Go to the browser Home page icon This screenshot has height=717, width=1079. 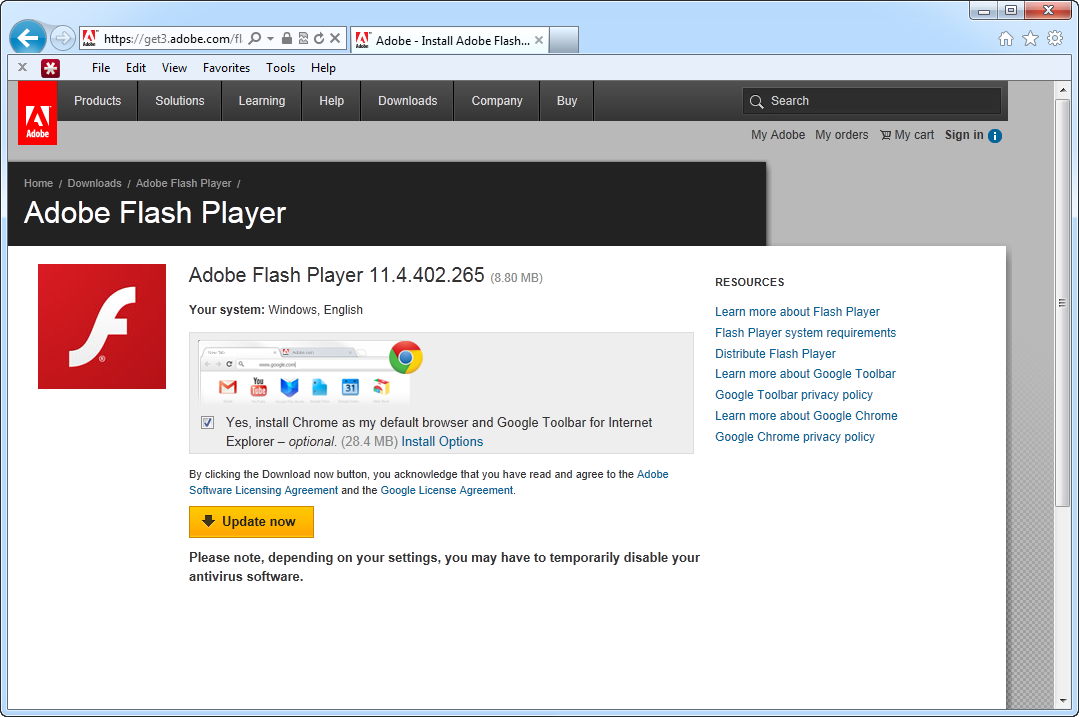tap(1006, 39)
